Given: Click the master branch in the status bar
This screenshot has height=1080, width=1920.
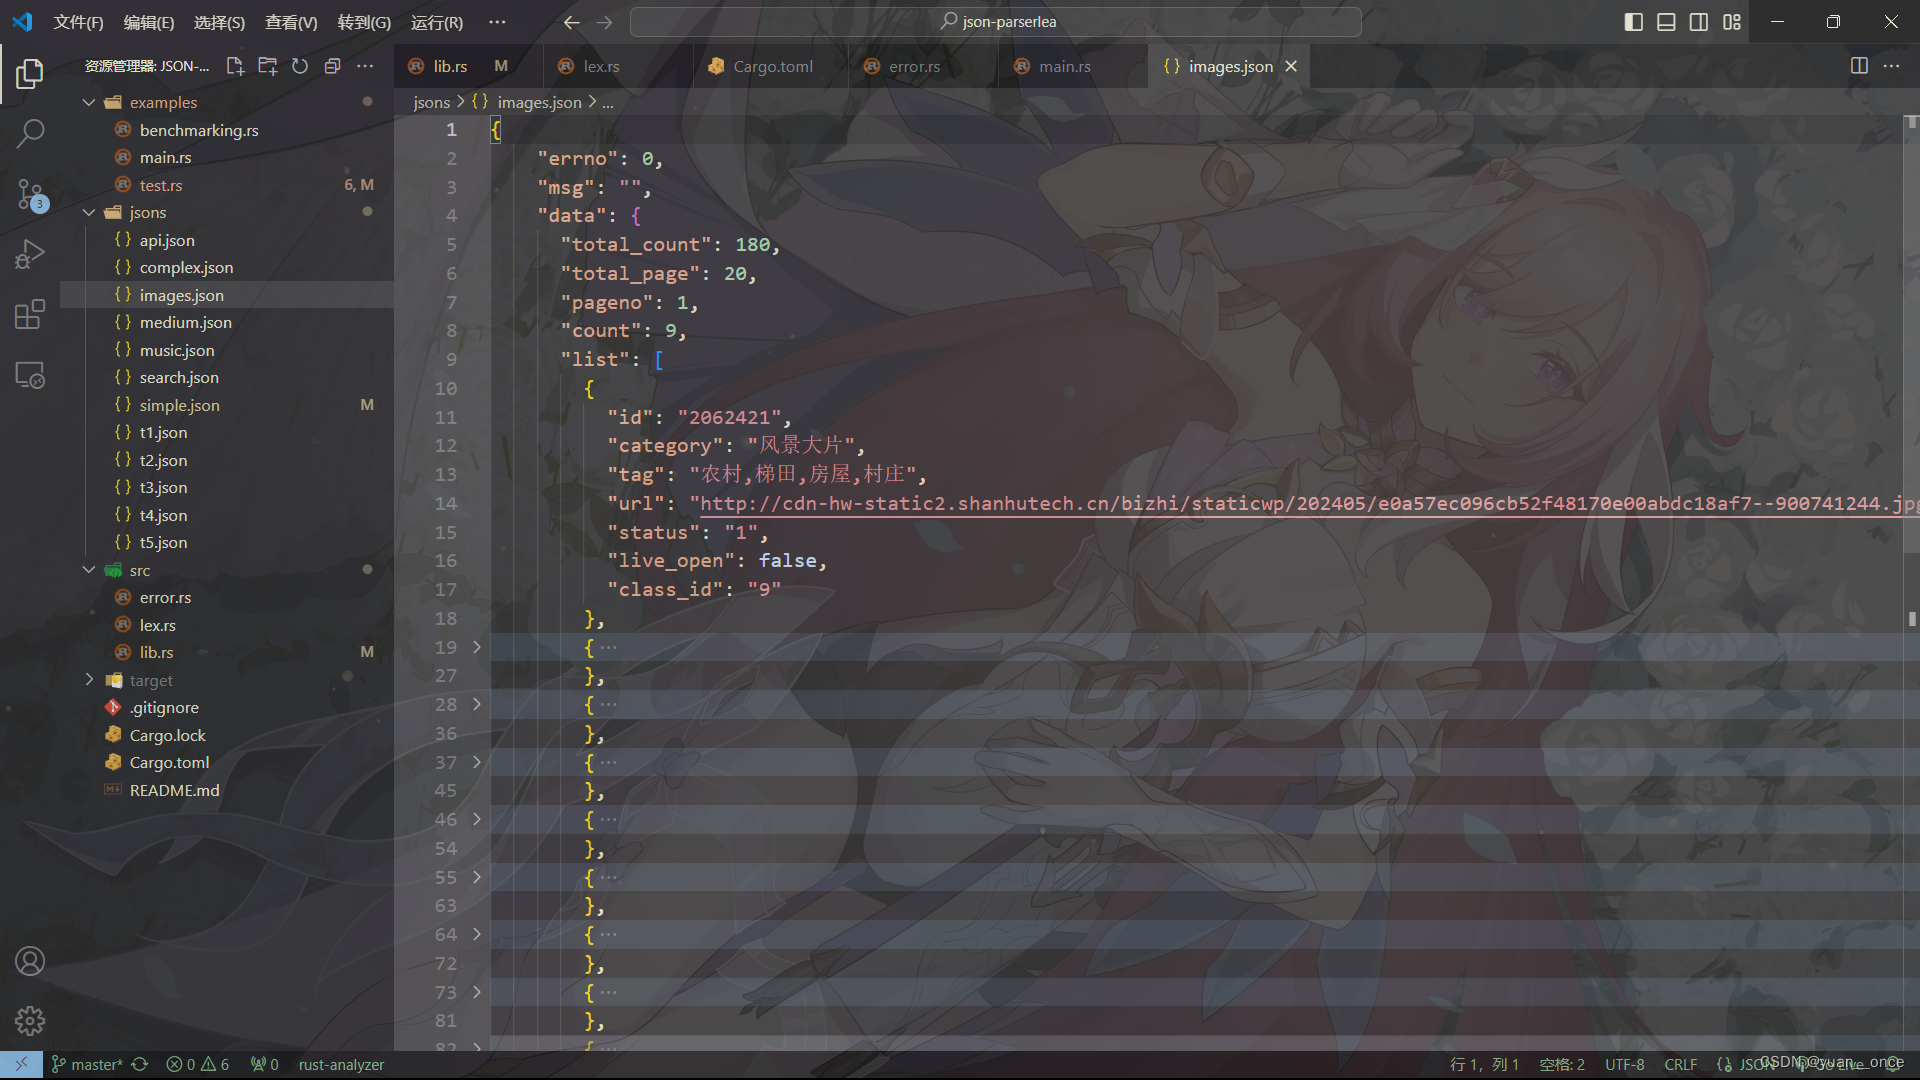Looking at the screenshot, I should pyautogui.click(x=88, y=1064).
